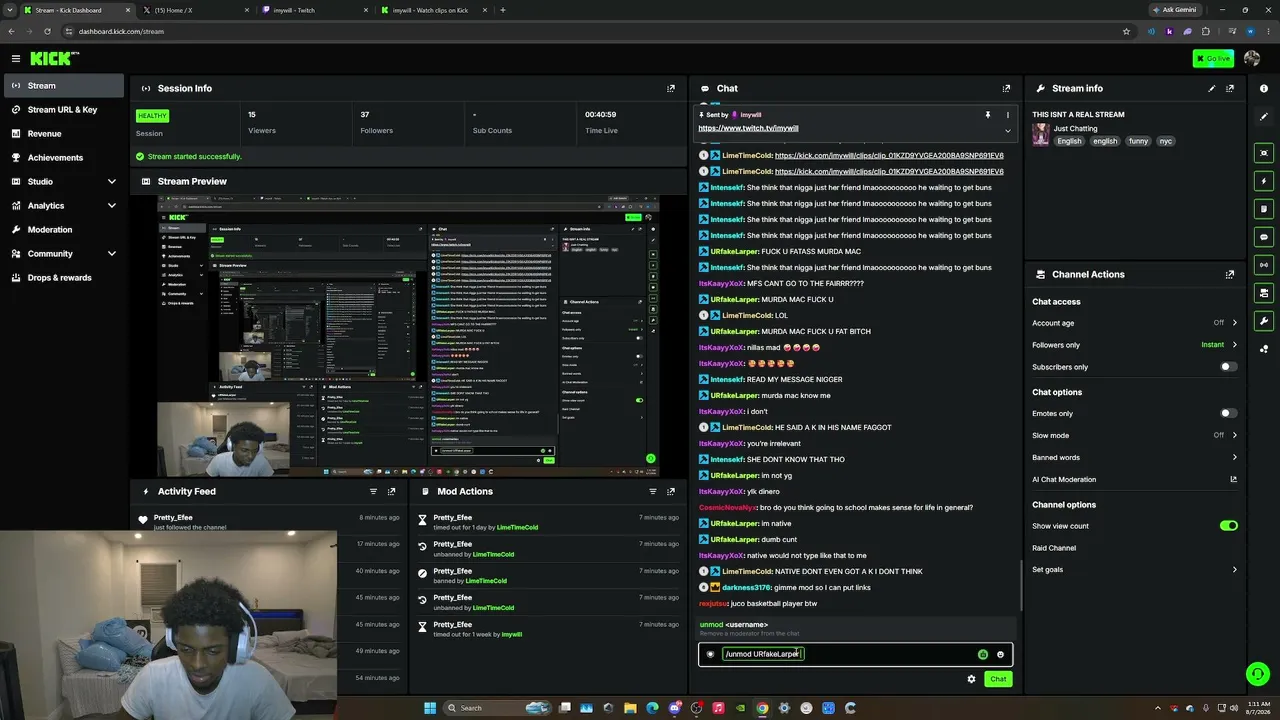Screen dimensions: 1280x720
Task: Click the green Go live button
Action: (x=1213, y=58)
